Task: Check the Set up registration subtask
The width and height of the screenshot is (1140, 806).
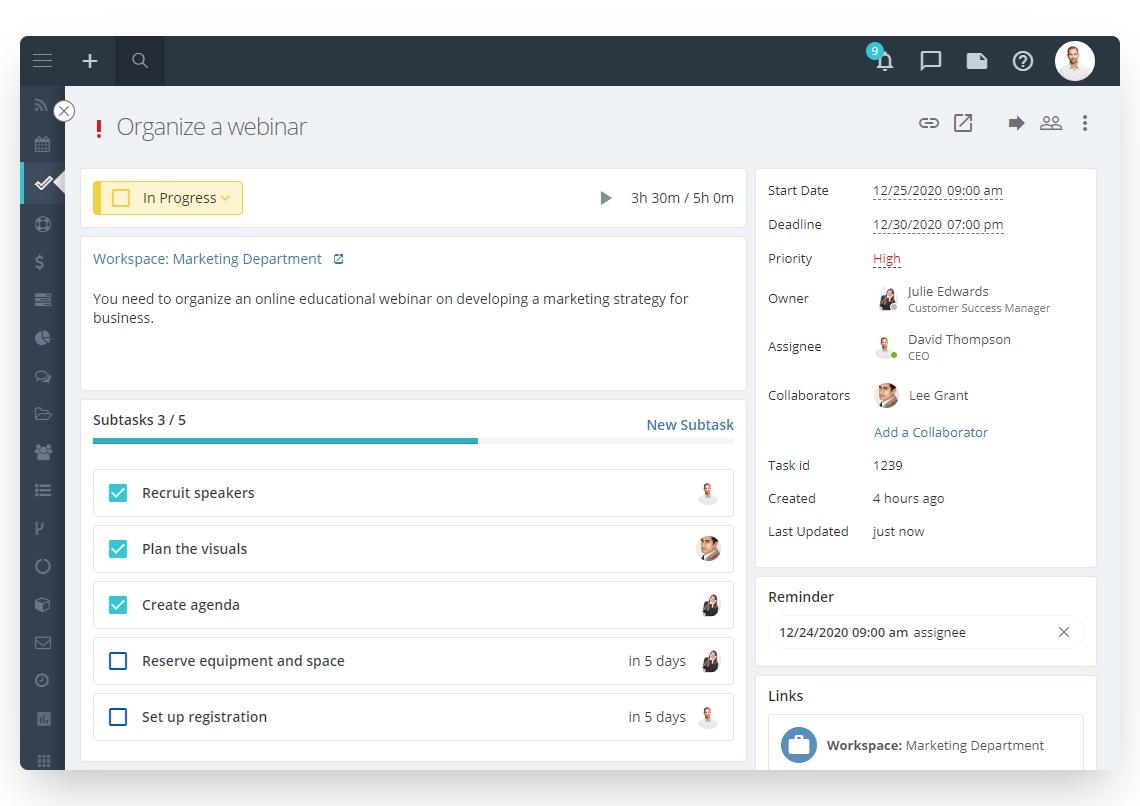Action: (x=118, y=717)
